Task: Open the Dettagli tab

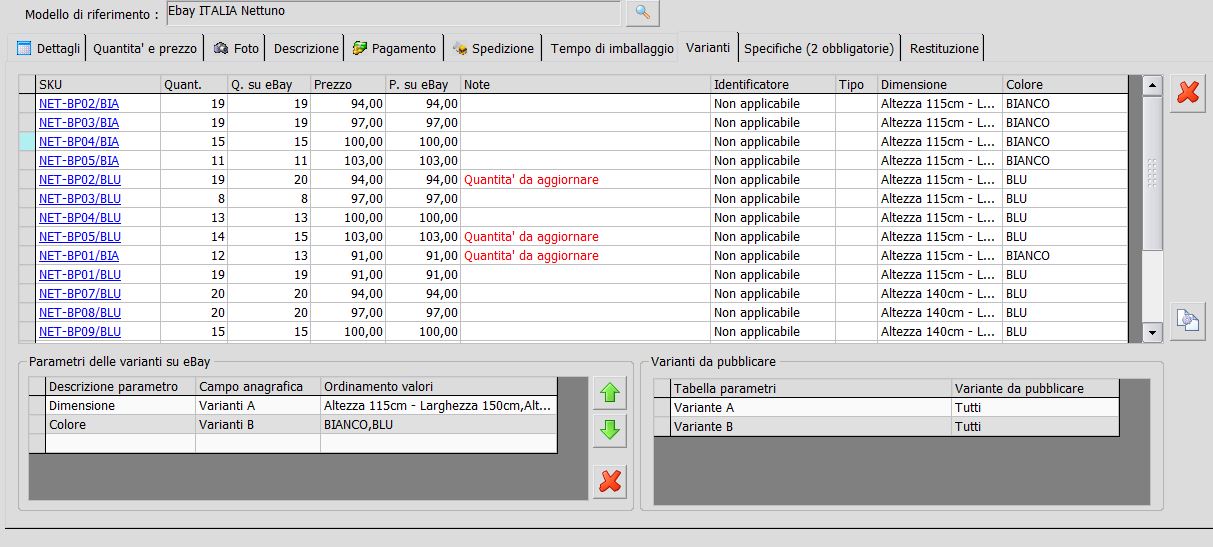Action: [x=46, y=48]
